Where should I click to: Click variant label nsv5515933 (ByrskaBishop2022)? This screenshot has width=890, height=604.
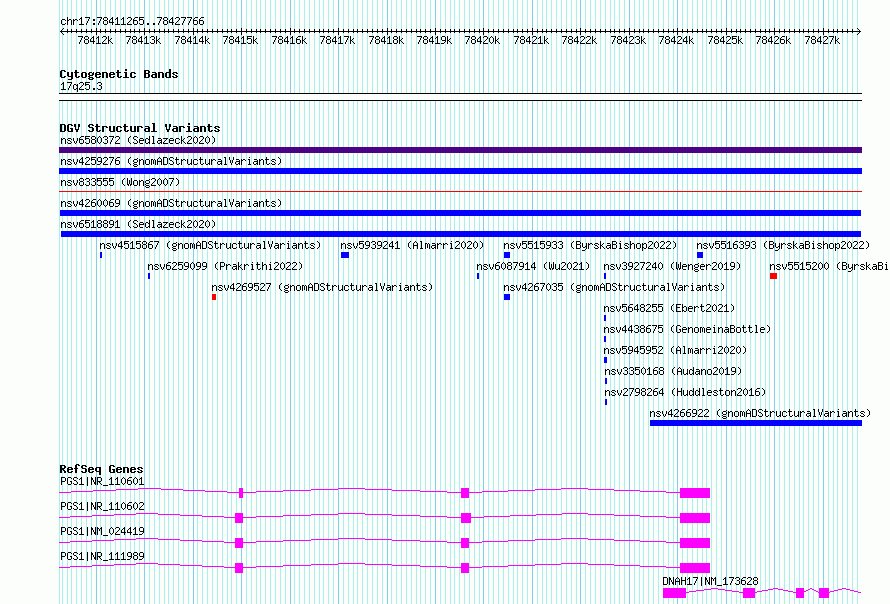pos(590,245)
